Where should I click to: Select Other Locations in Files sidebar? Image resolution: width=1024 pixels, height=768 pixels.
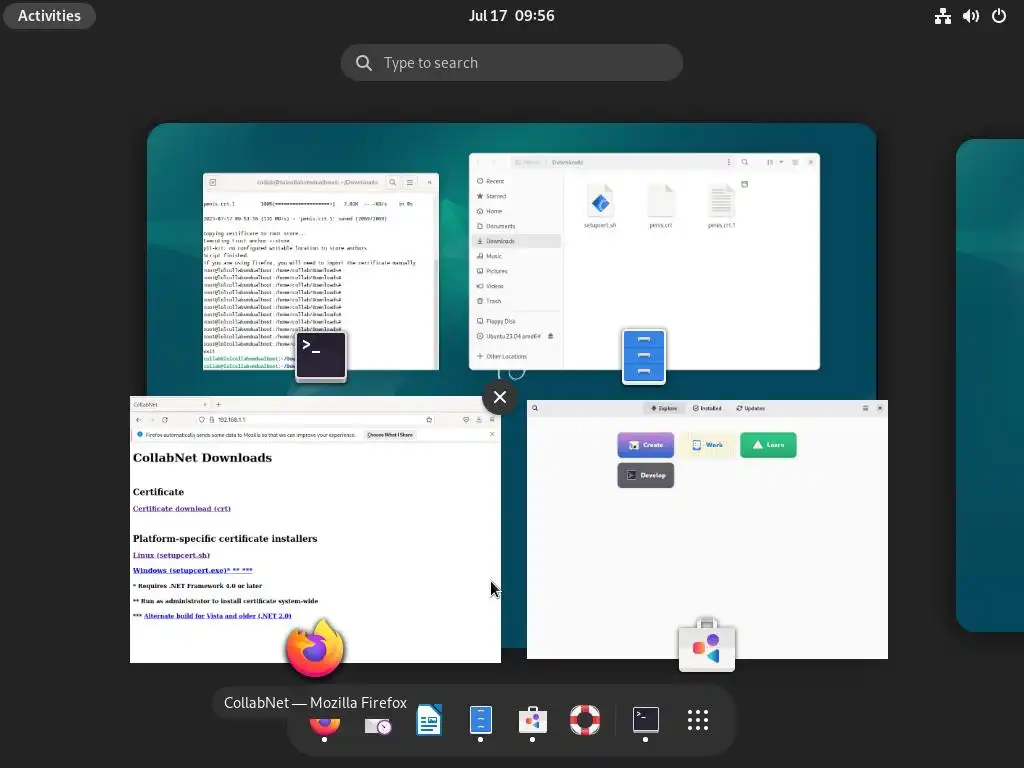coord(516,357)
